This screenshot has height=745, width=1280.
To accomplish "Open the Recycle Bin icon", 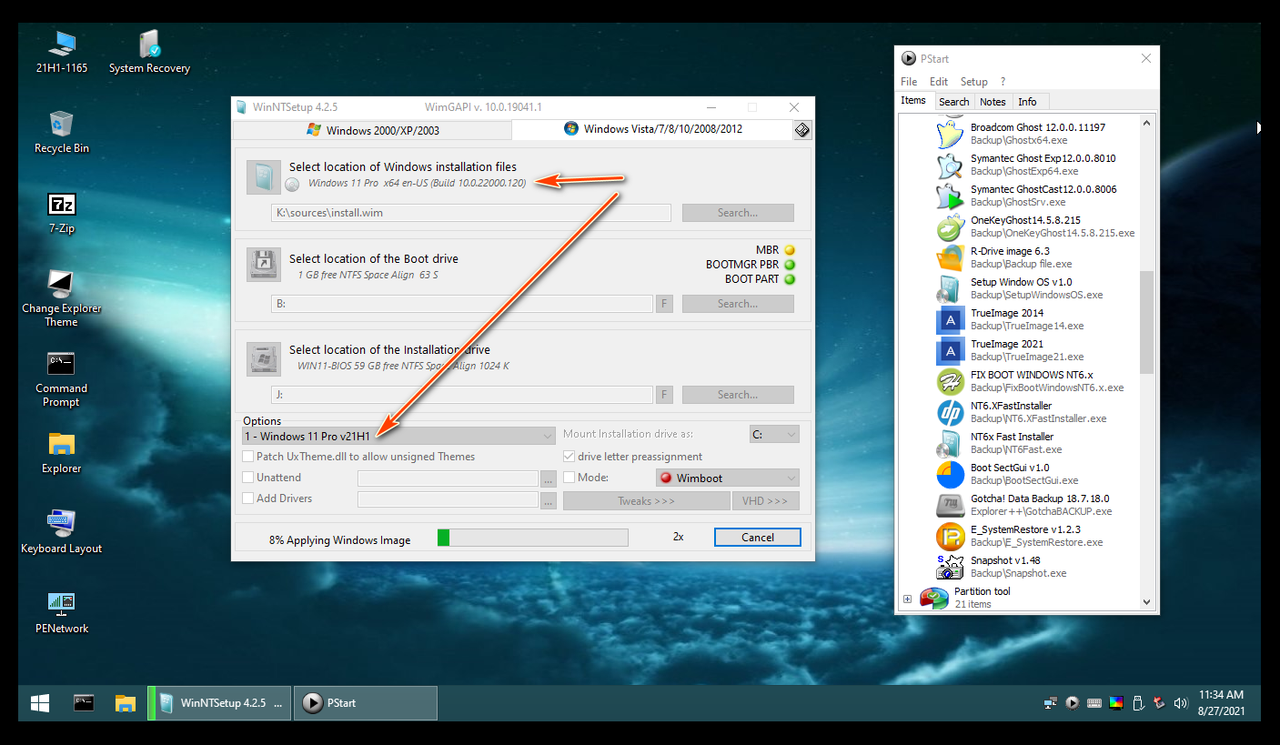I will (x=62, y=131).
